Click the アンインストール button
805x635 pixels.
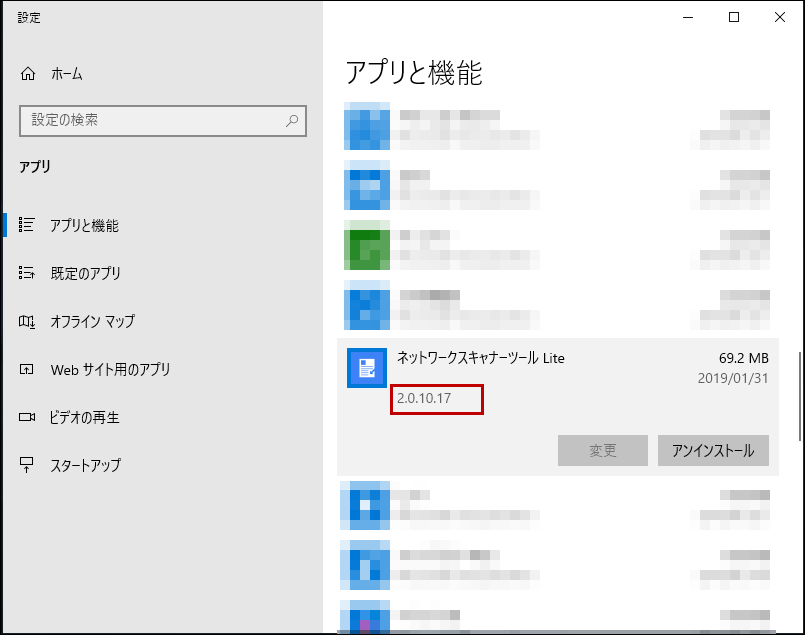(713, 451)
